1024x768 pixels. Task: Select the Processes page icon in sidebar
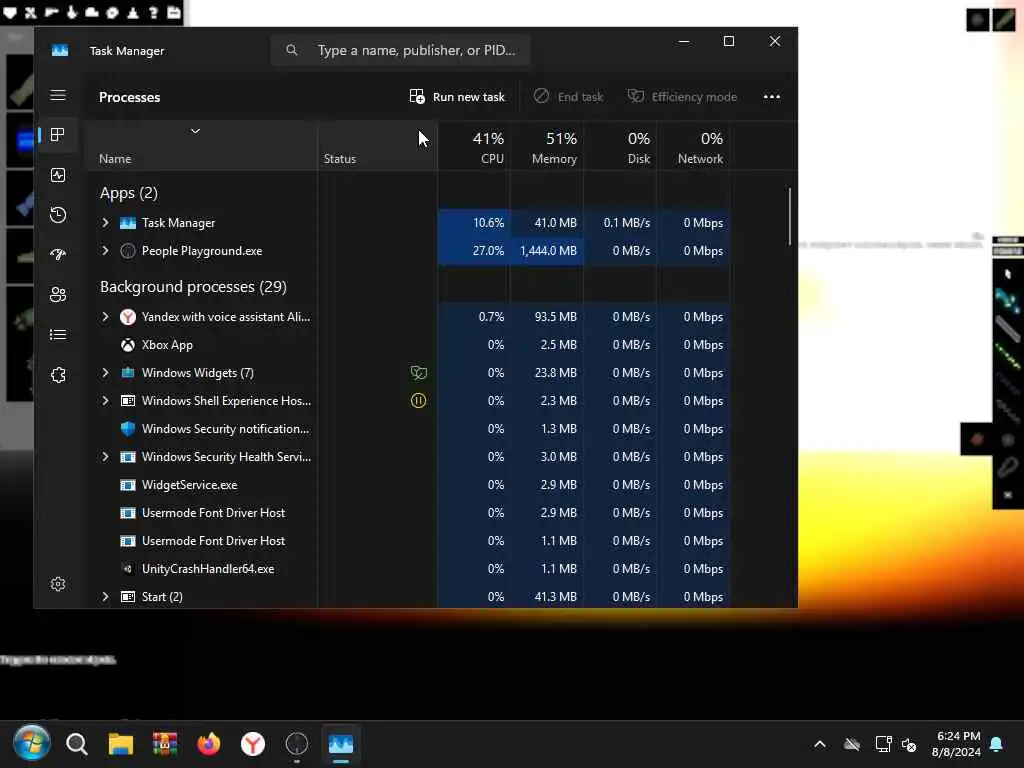[58, 135]
